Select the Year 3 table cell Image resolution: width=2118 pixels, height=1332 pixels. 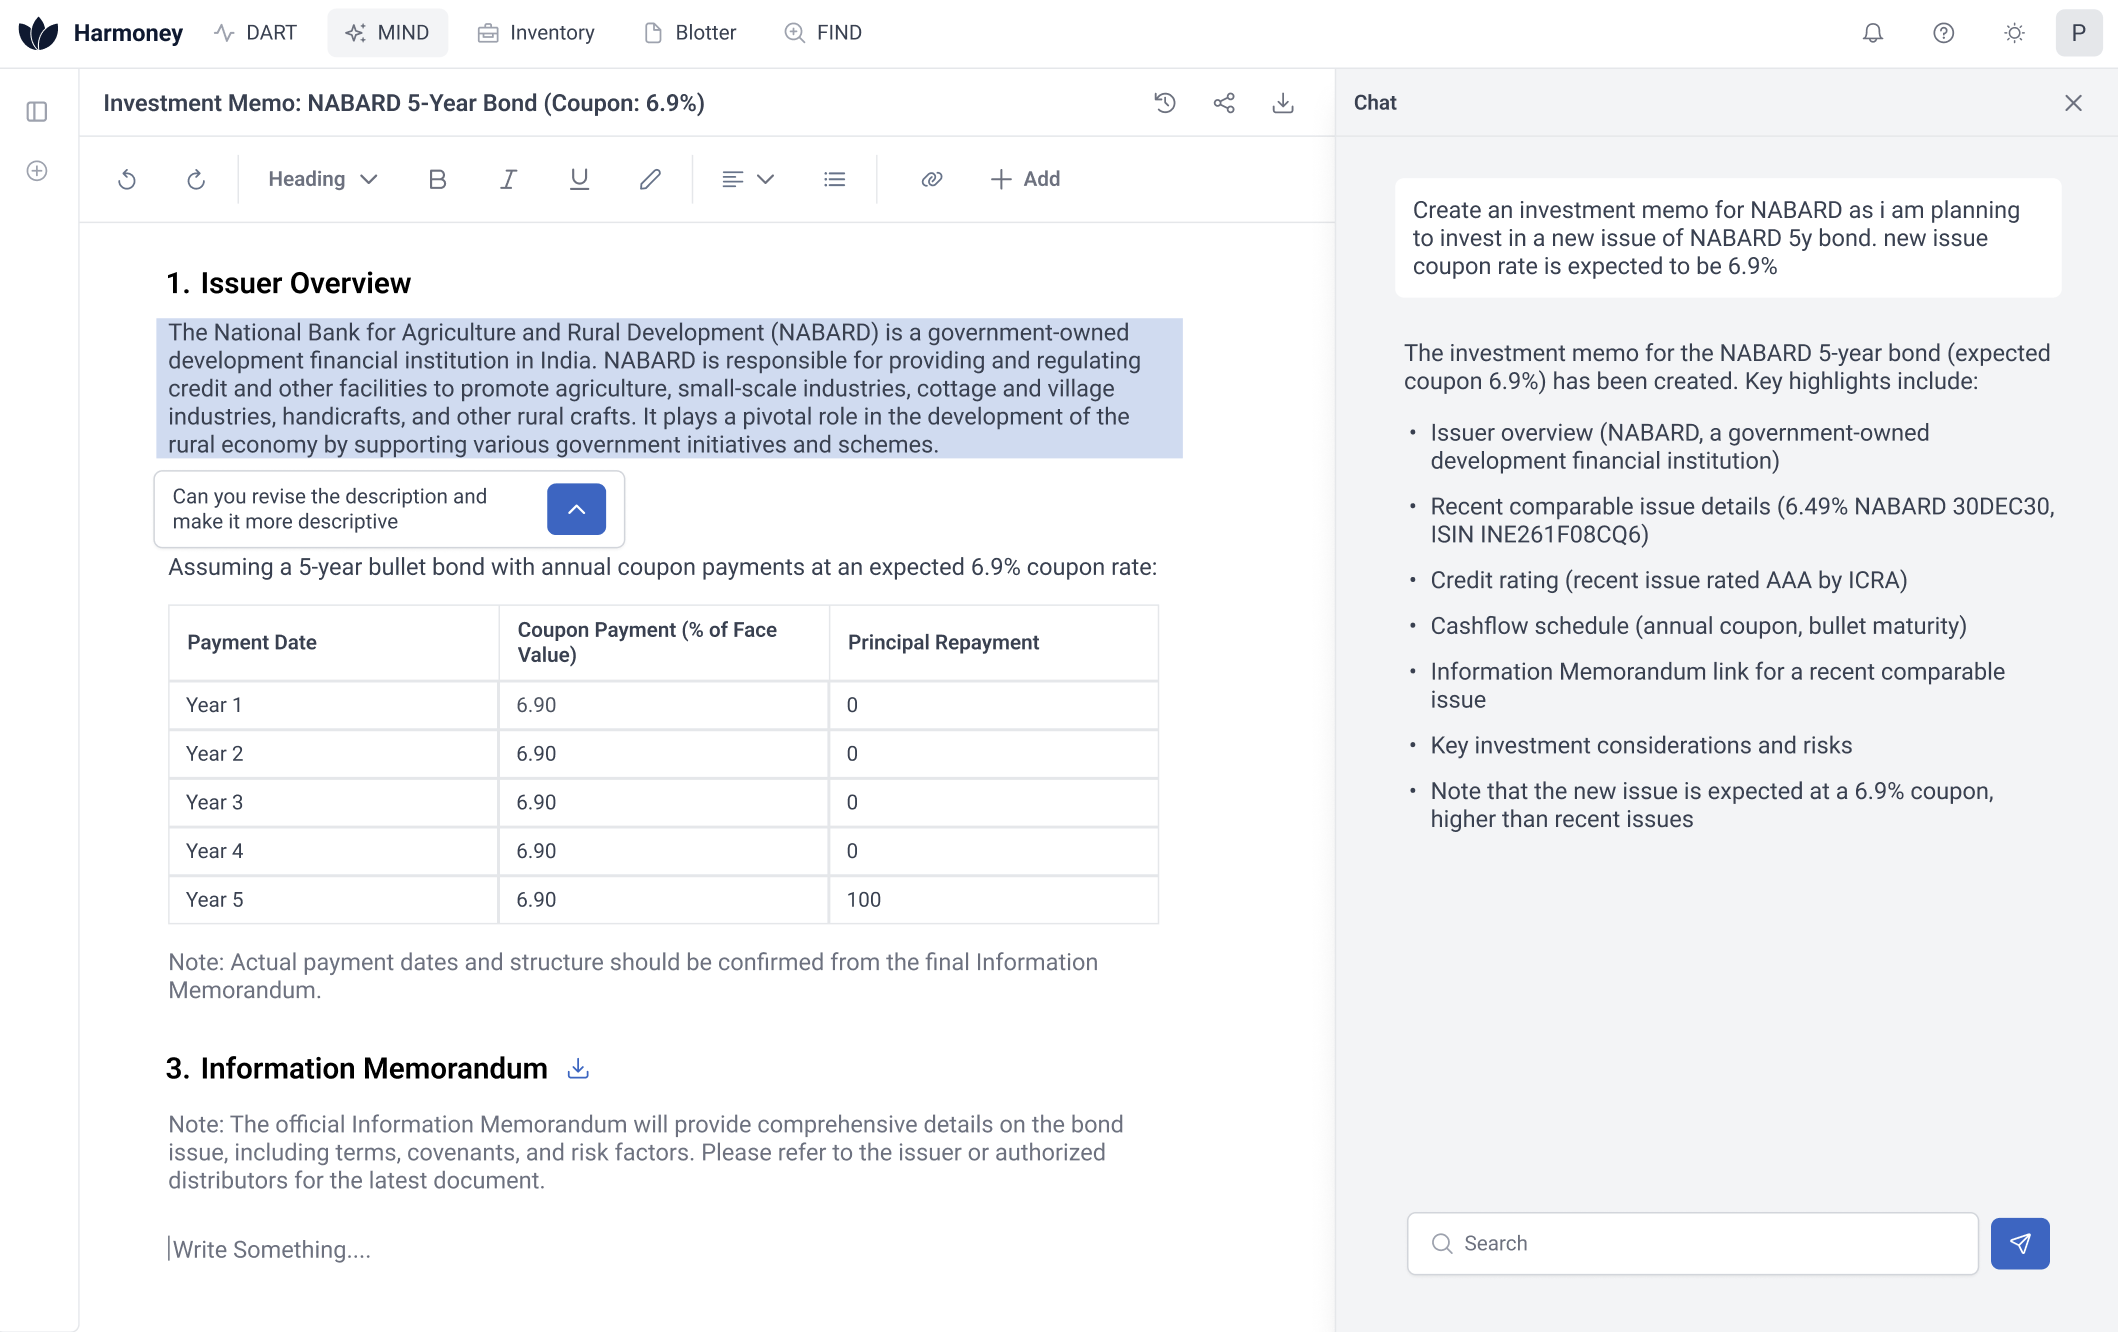tap(333, 803)
